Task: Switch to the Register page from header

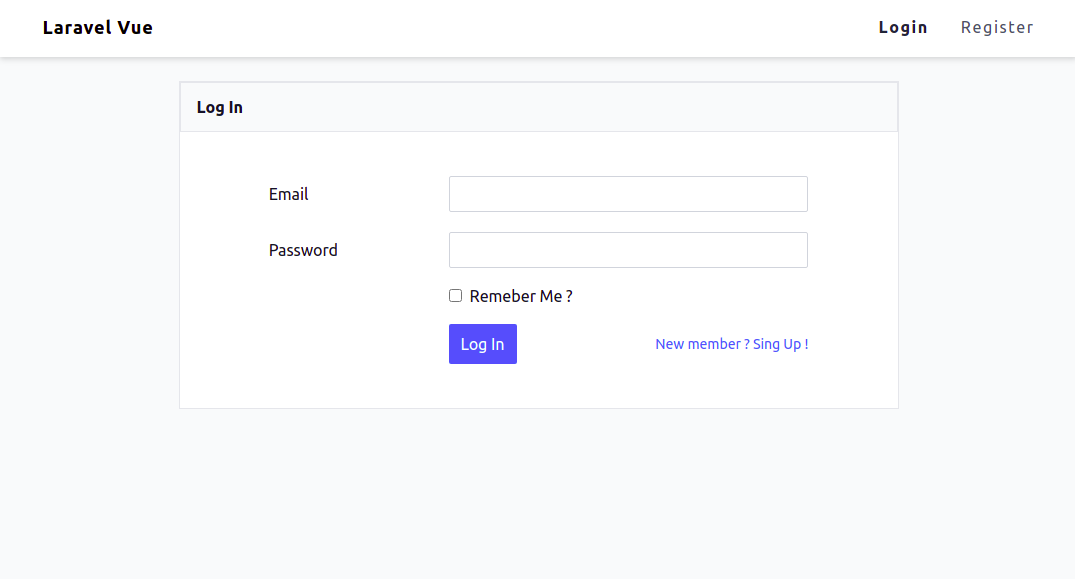Action: click(997, 27)
